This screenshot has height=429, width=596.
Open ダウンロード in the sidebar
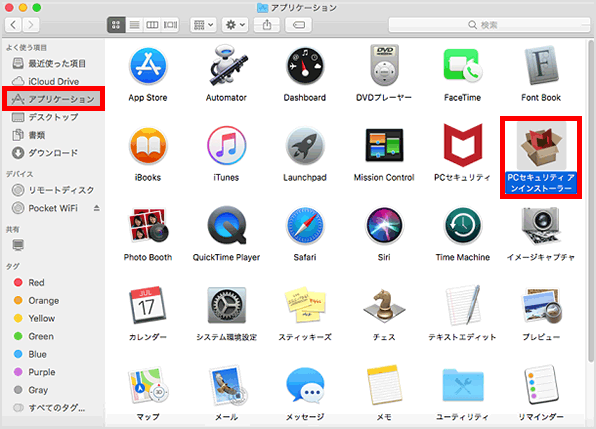tap(53, 153)
